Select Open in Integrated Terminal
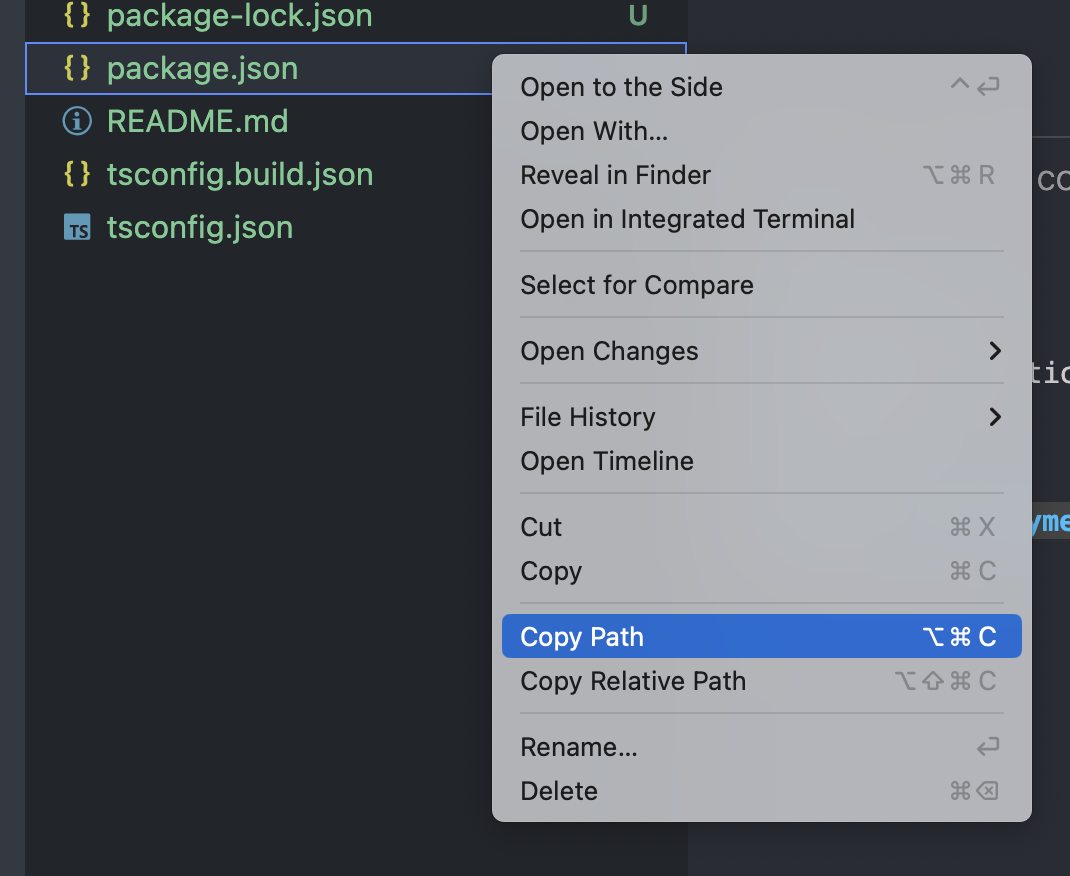This screenshot has height=876, width=1070. pyautogui.click(x=687, y=219)
